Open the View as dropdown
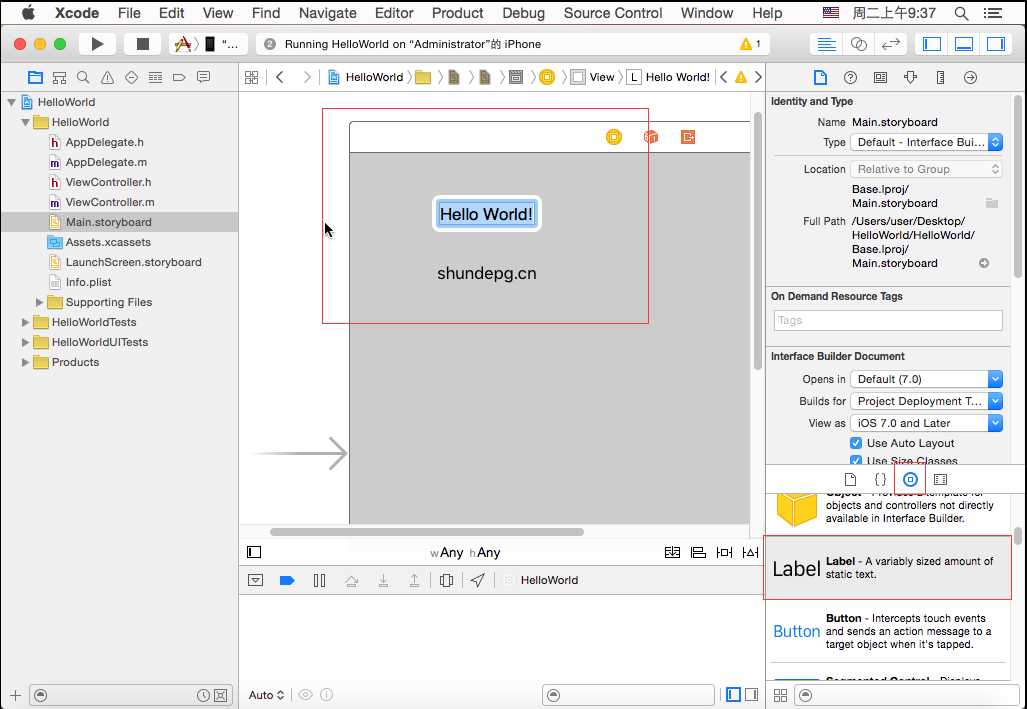1027x709 pixels. coord(926,423)
